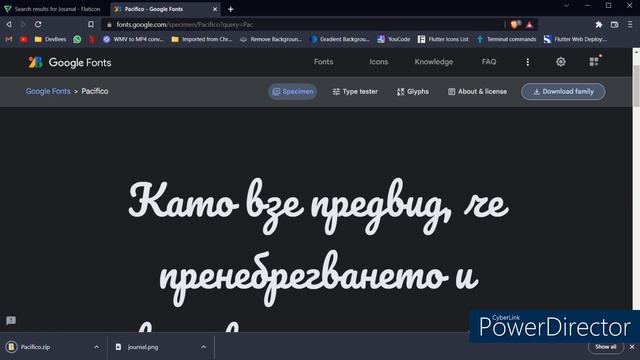Viewport: 640px width, 360px height.
Task: Open the three-dot more options menu
Action: coord(527,62)
